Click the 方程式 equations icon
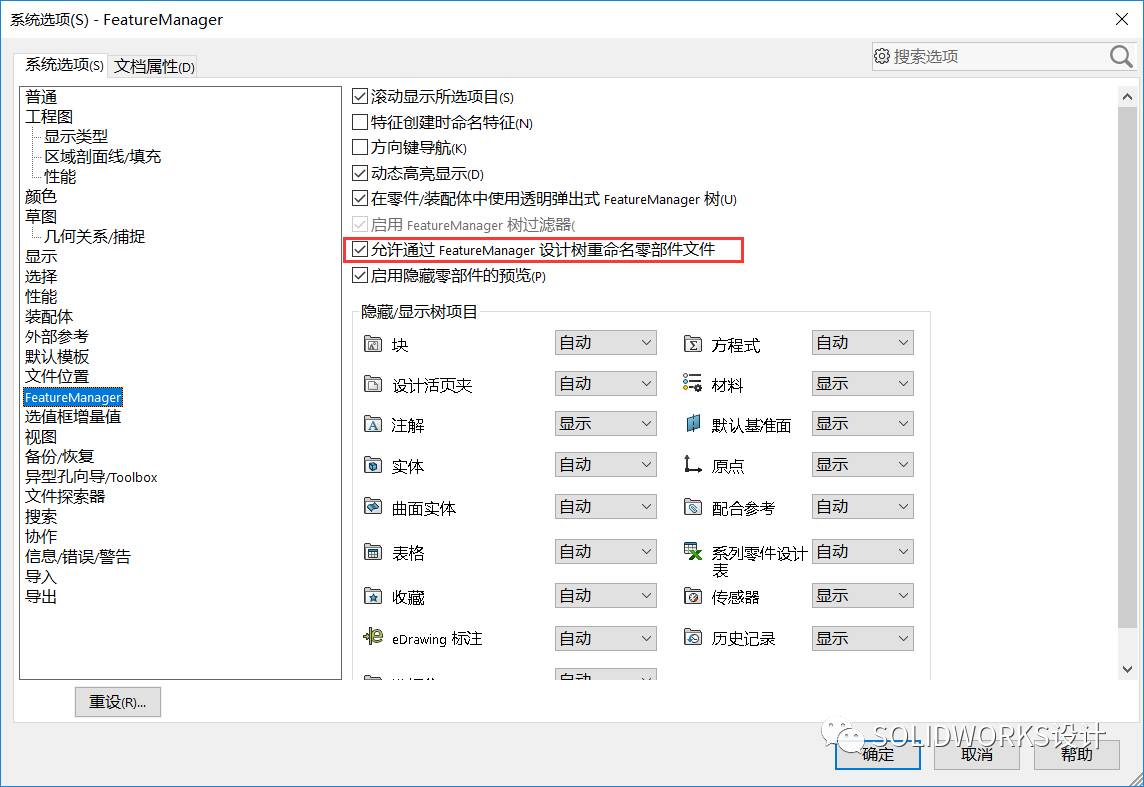This screenshot has width=1144, height=787. pos(692,344)
